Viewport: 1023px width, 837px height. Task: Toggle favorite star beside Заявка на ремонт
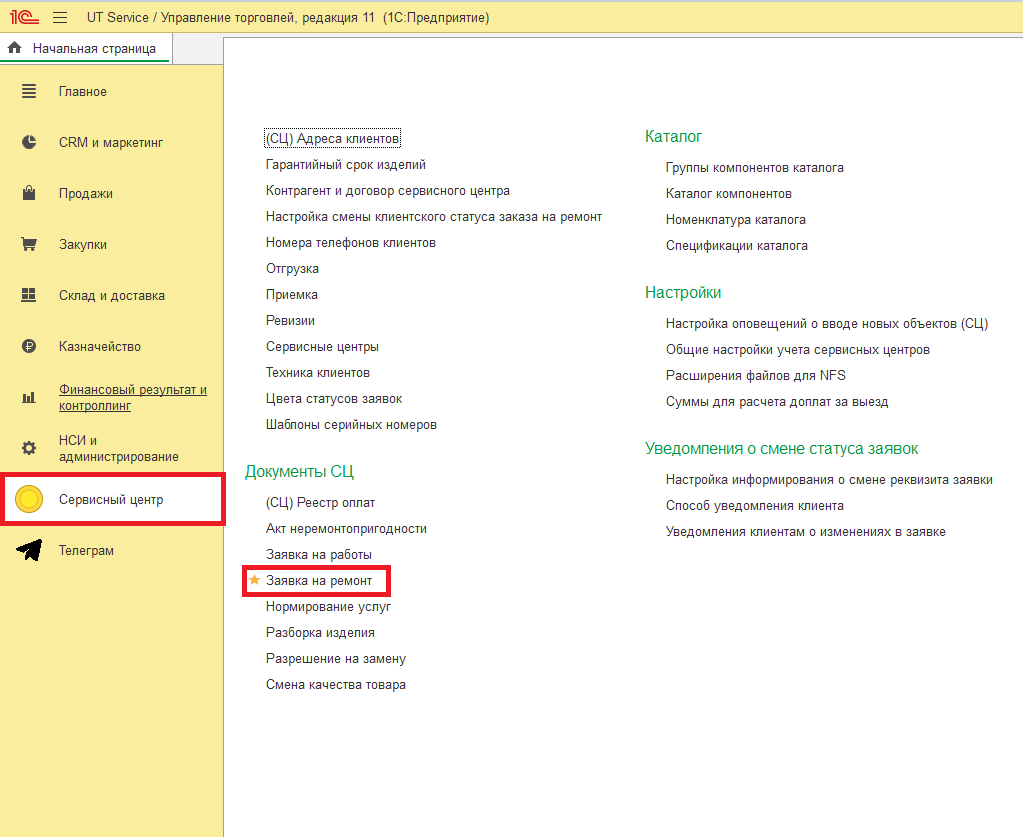254,580
